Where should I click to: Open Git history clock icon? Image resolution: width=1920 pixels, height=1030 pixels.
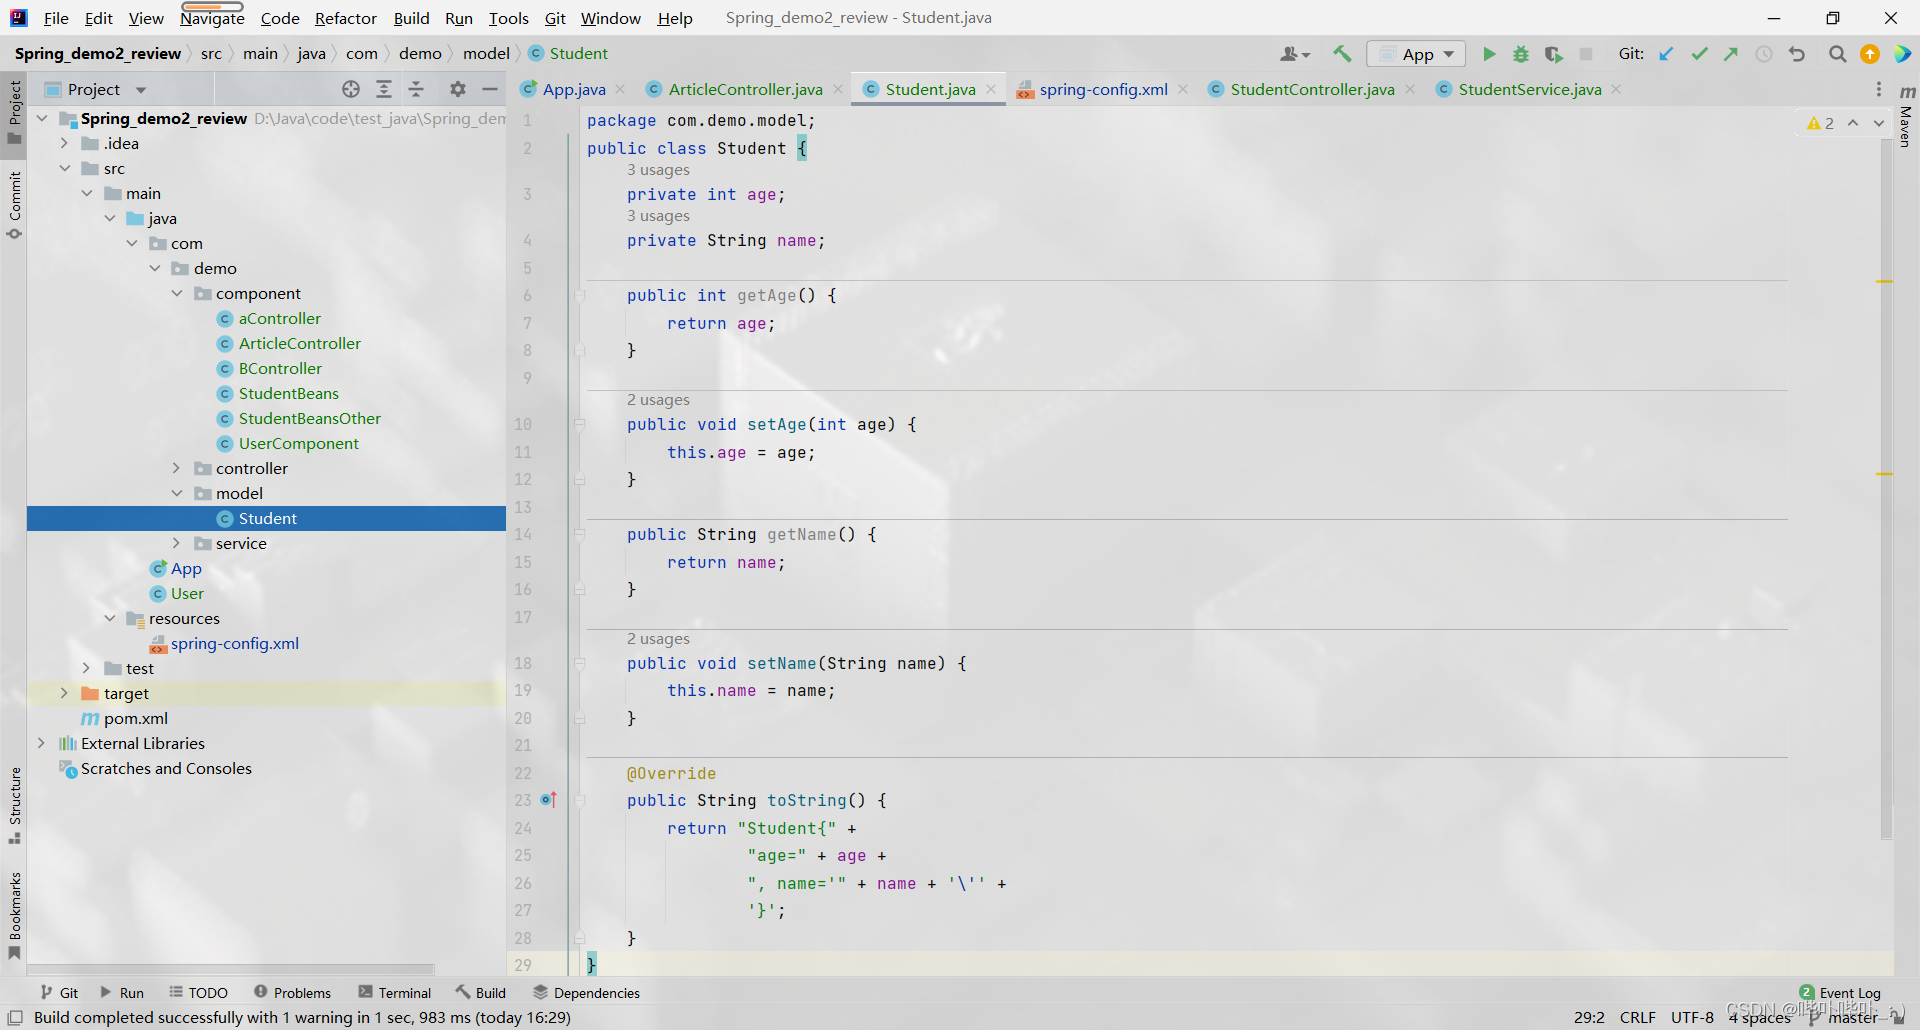pos(1764,54)
